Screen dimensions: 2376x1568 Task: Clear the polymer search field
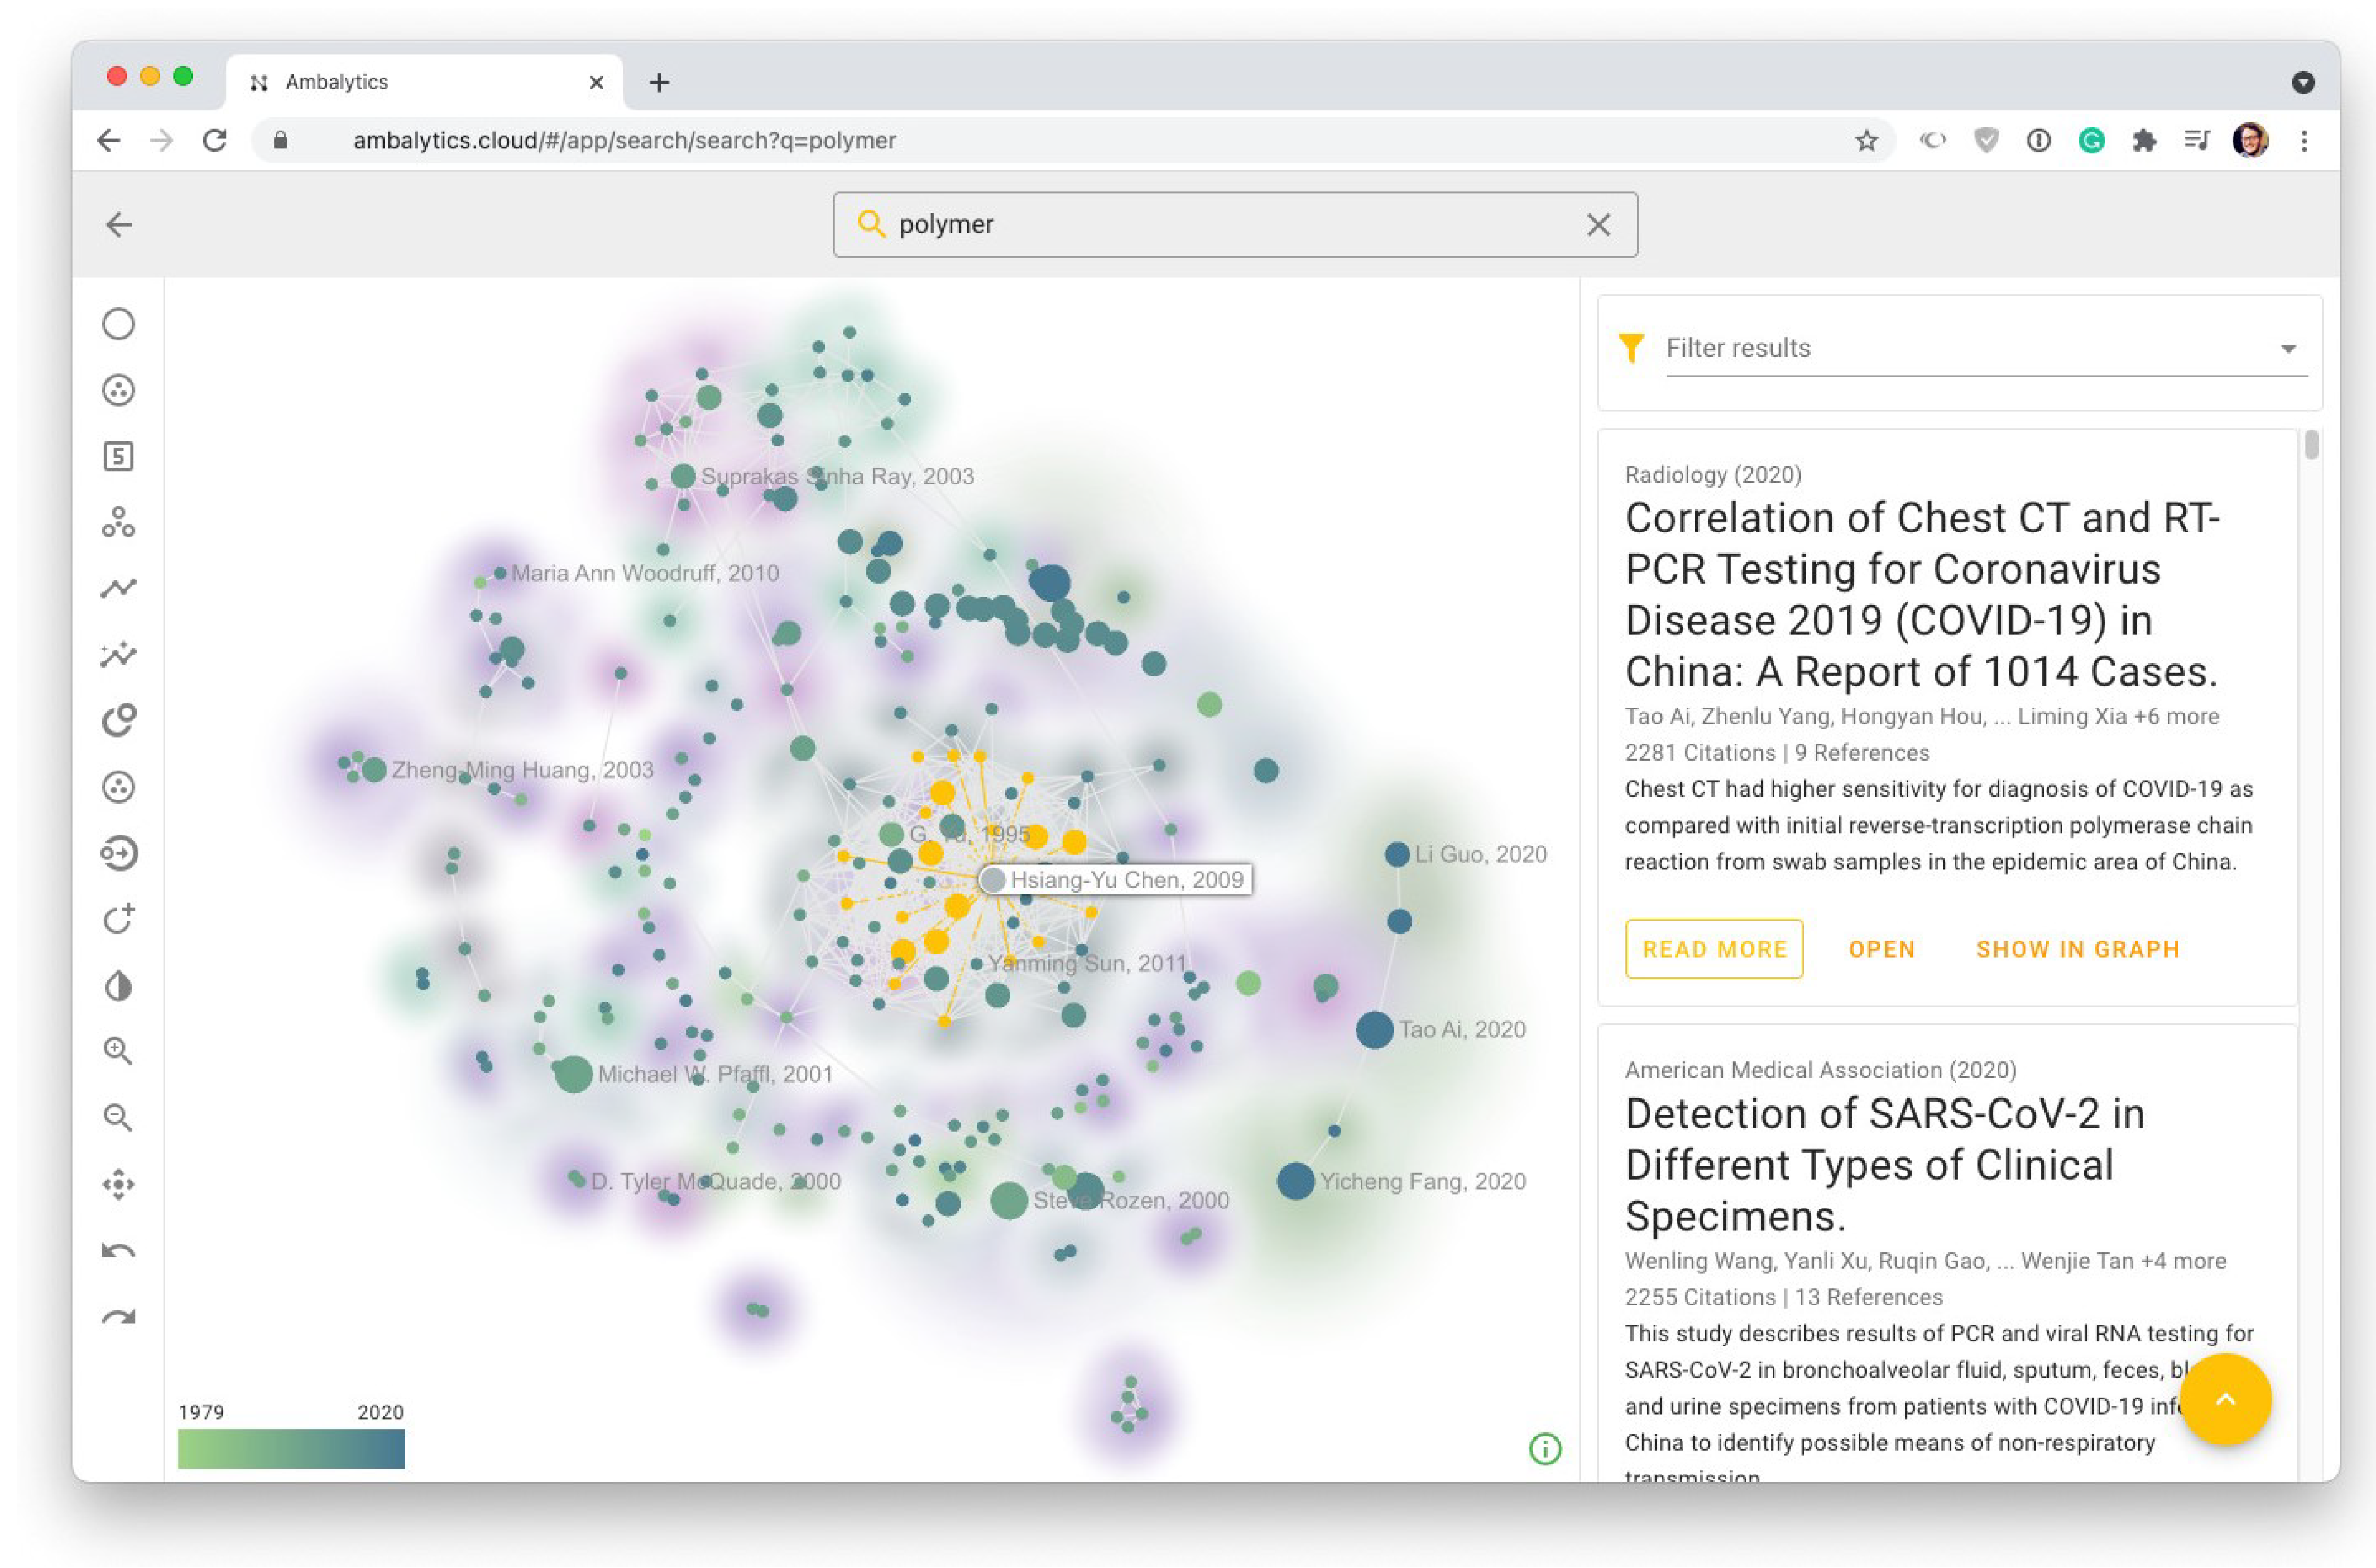pyautogui.click(x=1598, y=225)
